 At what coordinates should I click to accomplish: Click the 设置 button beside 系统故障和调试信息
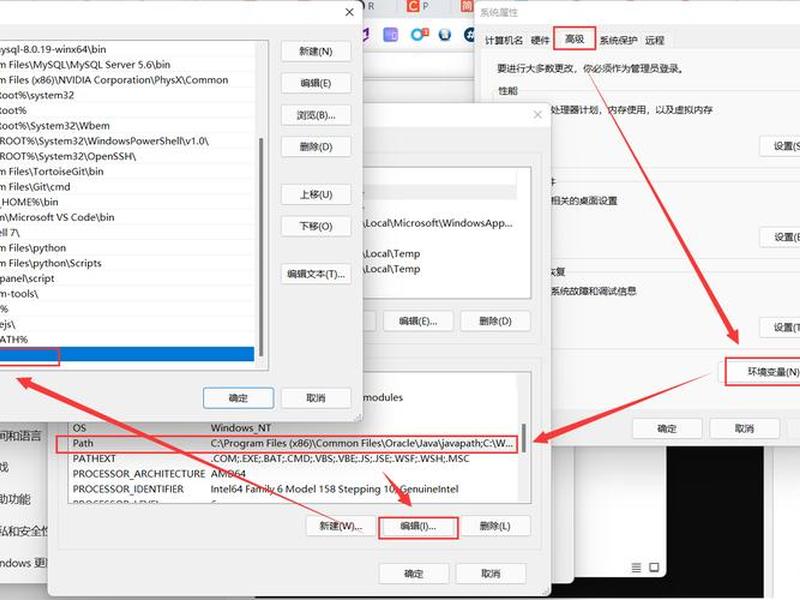tap(780, 328)
